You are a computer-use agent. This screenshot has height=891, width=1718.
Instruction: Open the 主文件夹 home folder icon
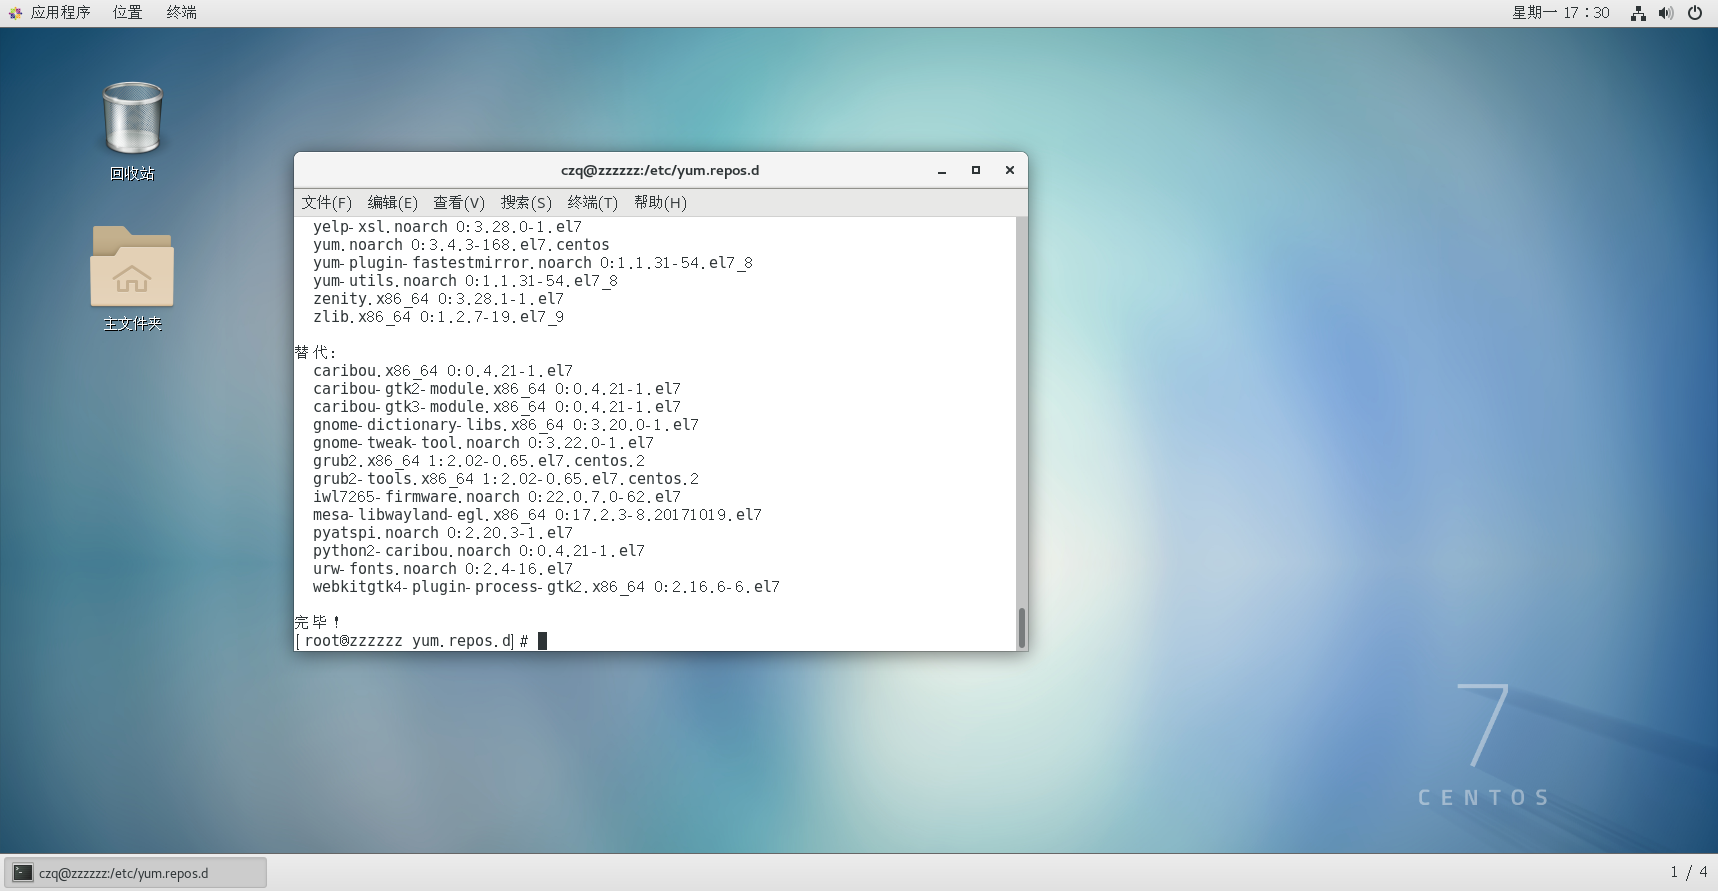tap(132, 266)
